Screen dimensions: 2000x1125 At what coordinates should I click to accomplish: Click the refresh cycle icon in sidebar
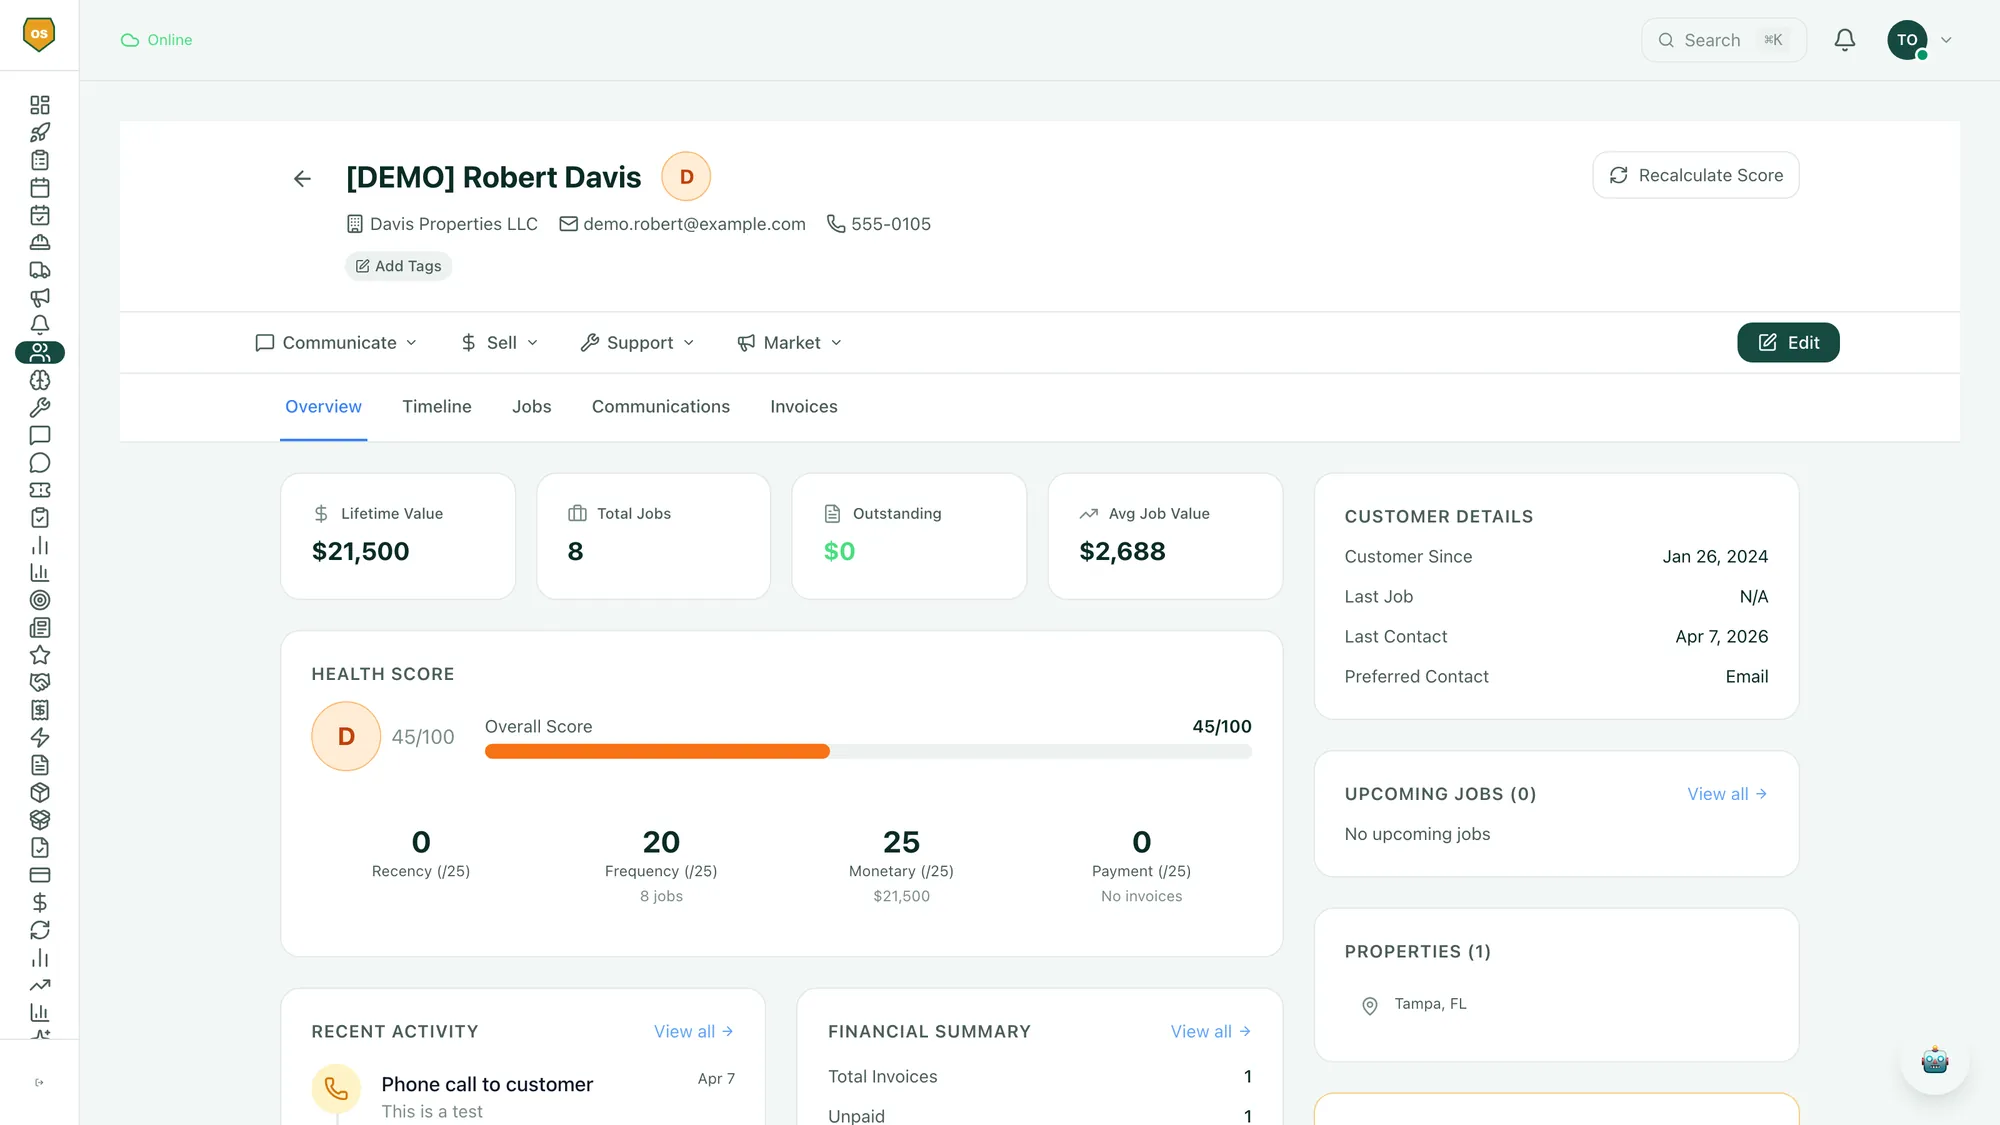pyautogui.click(x=39, y=930)
